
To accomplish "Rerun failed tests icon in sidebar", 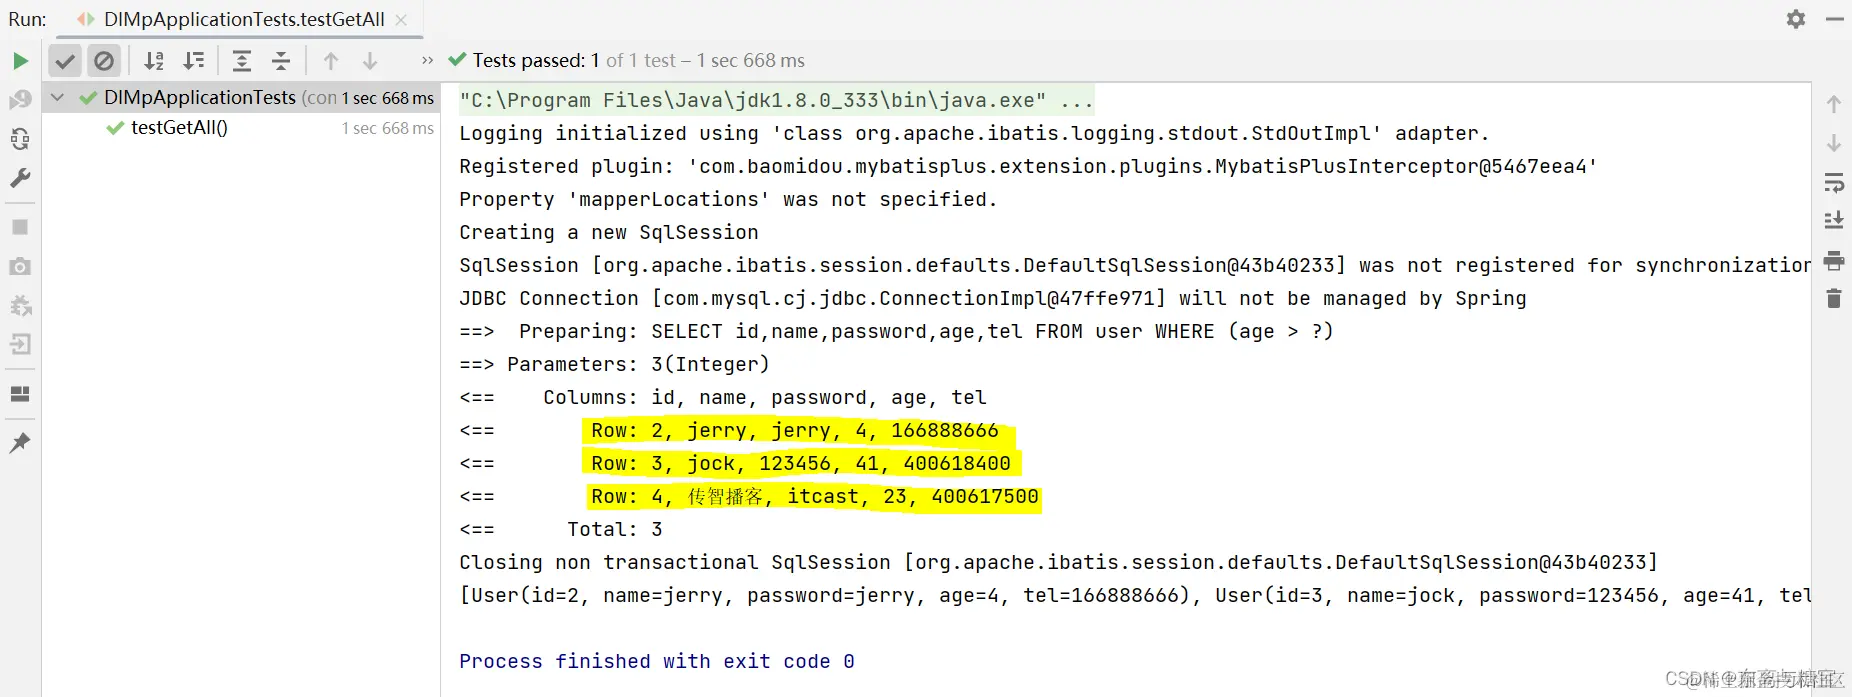I will pyautogui.click(x=20, y=100).
